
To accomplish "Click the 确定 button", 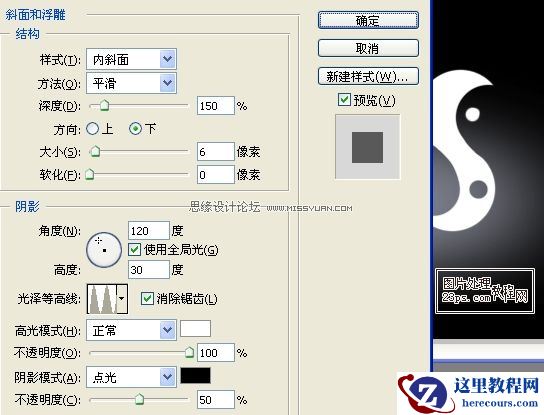I will (x=368, y=20).
